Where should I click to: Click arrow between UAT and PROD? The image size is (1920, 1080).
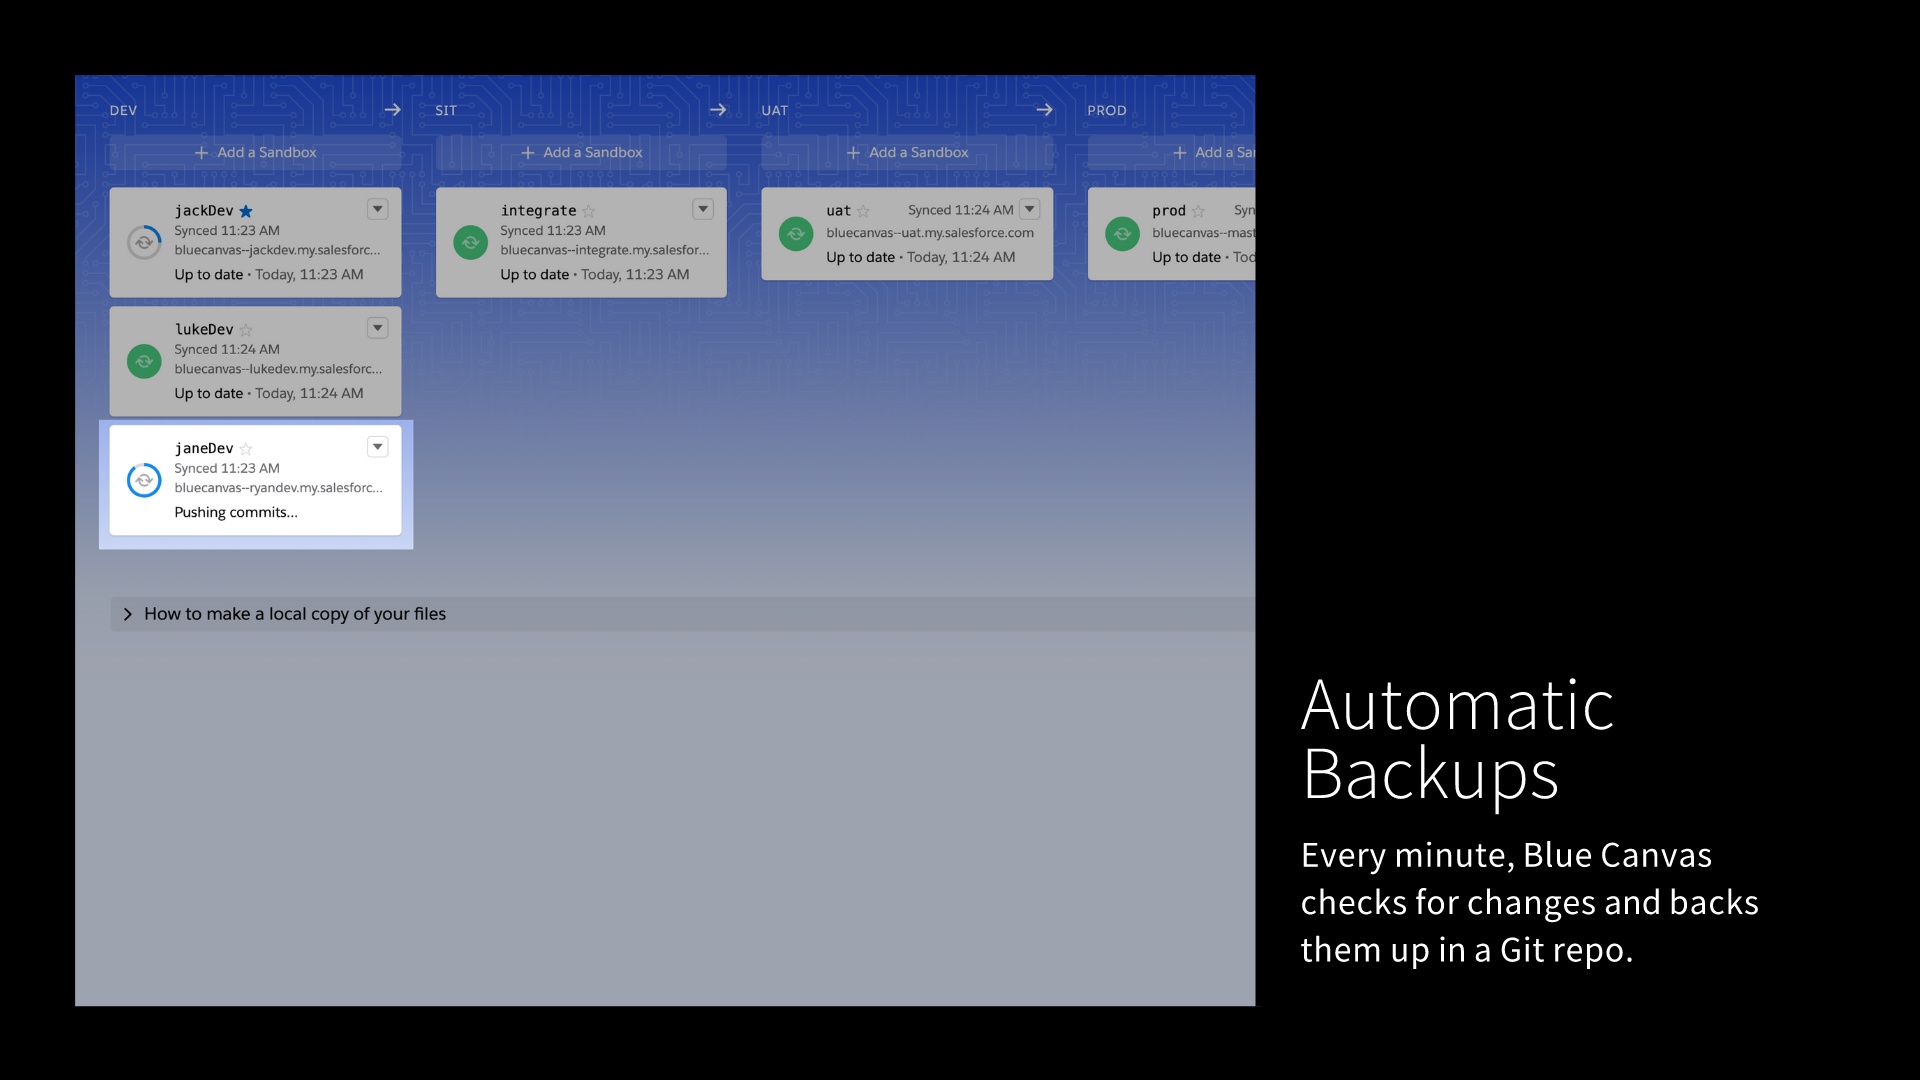click(x=1044, y=110)
